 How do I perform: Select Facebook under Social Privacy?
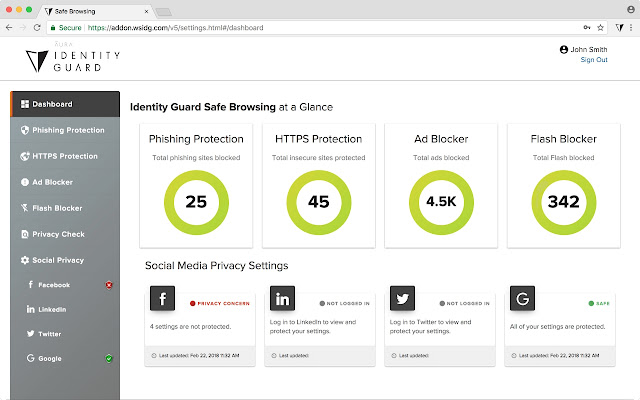54,285
